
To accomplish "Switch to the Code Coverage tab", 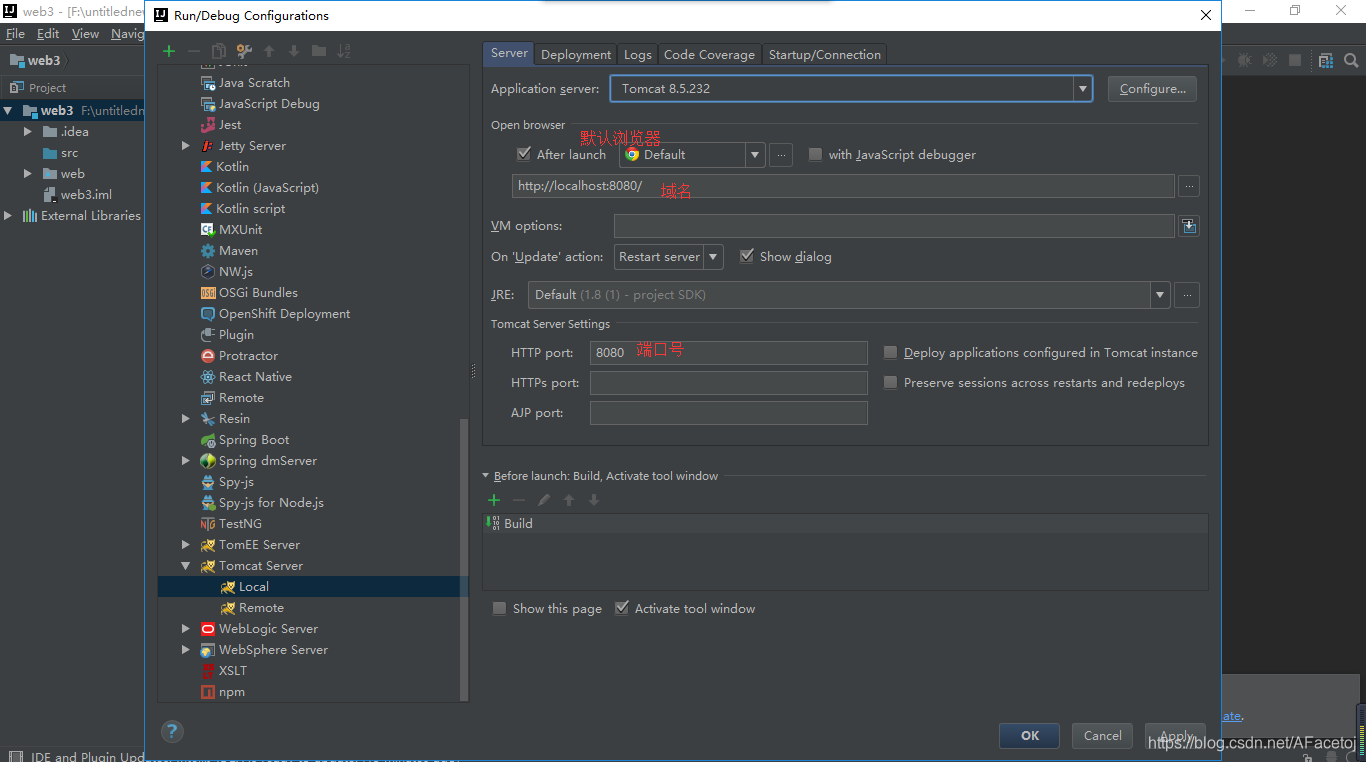I will click(709, 55).
